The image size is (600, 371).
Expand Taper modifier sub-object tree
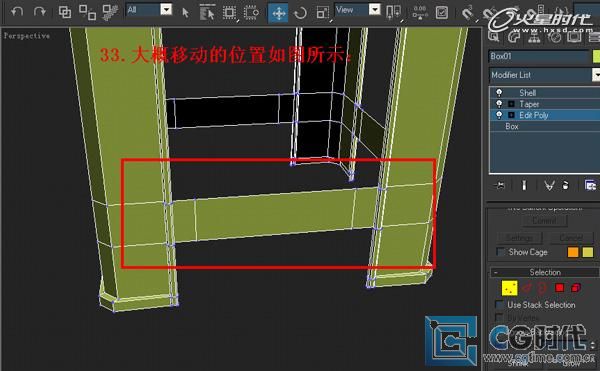click(x=511, y=104)
